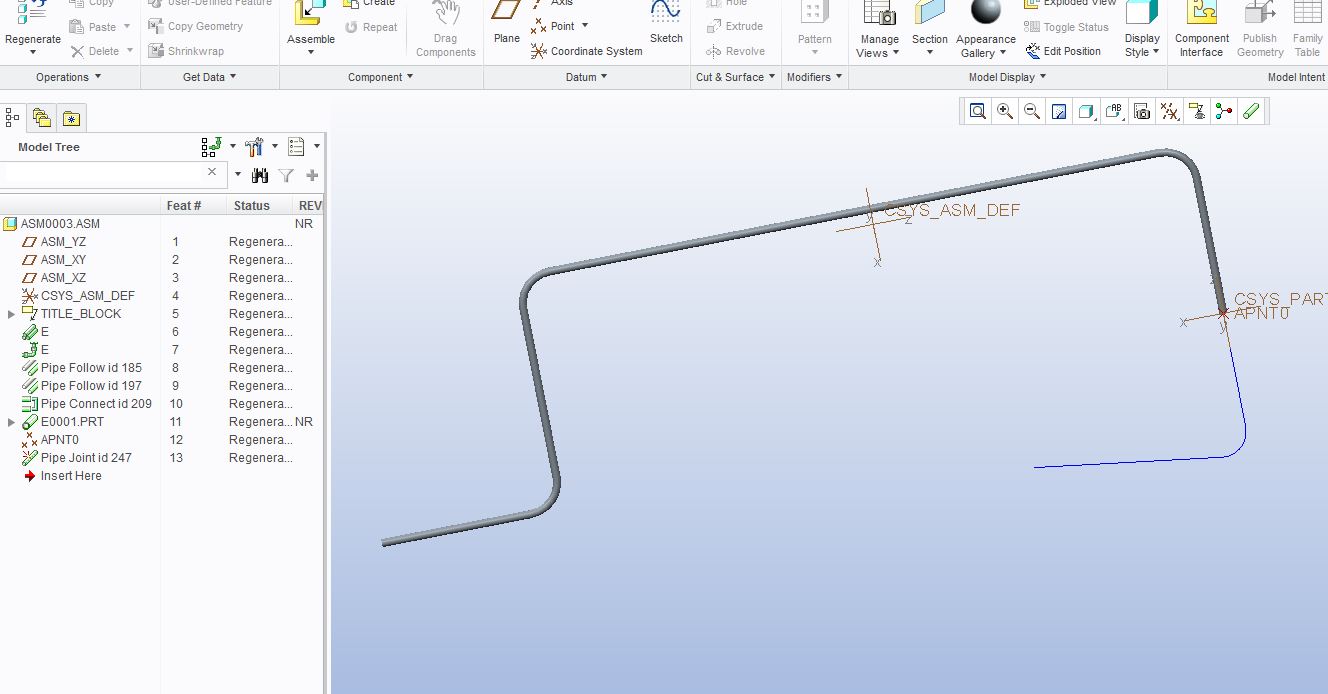Click Copy Geometry in Get Data group
This screenshot has height=694, width=1328.
(196, 27)
